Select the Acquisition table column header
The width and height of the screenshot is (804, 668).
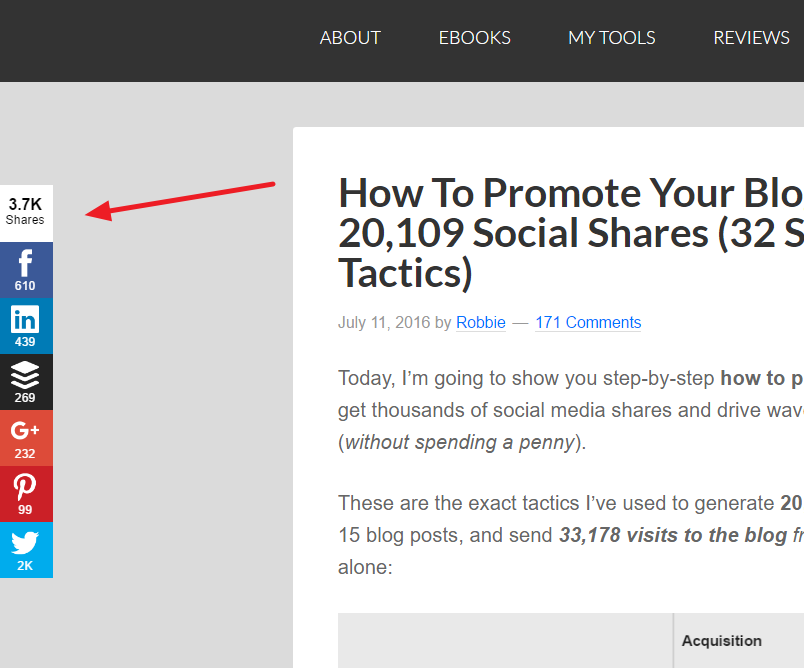pos(721,641)
